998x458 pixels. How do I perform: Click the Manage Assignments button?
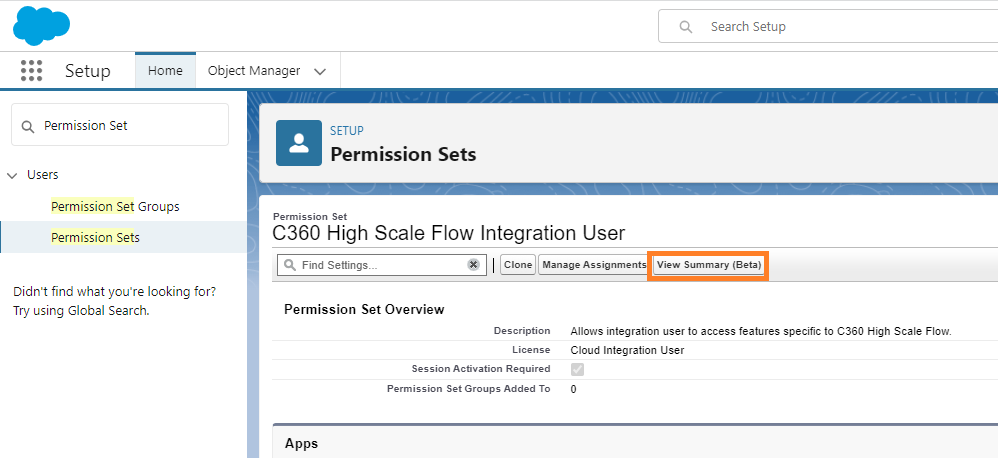[x=594, y=265]
